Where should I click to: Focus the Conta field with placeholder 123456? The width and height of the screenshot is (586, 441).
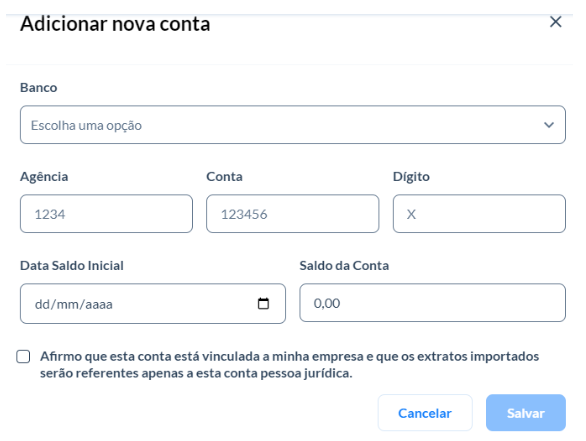(x=293, y=214)
